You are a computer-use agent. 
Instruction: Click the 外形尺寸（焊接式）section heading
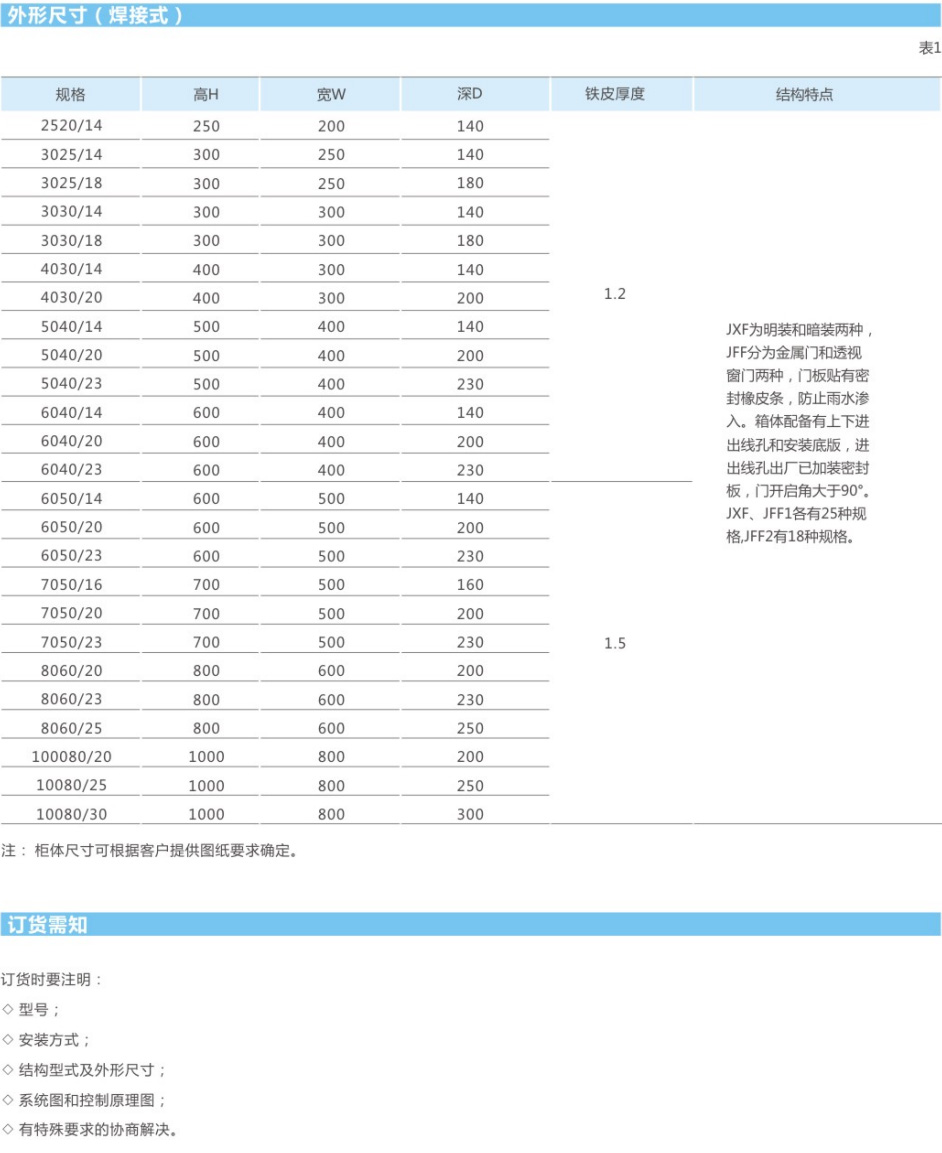click(95, 15)
